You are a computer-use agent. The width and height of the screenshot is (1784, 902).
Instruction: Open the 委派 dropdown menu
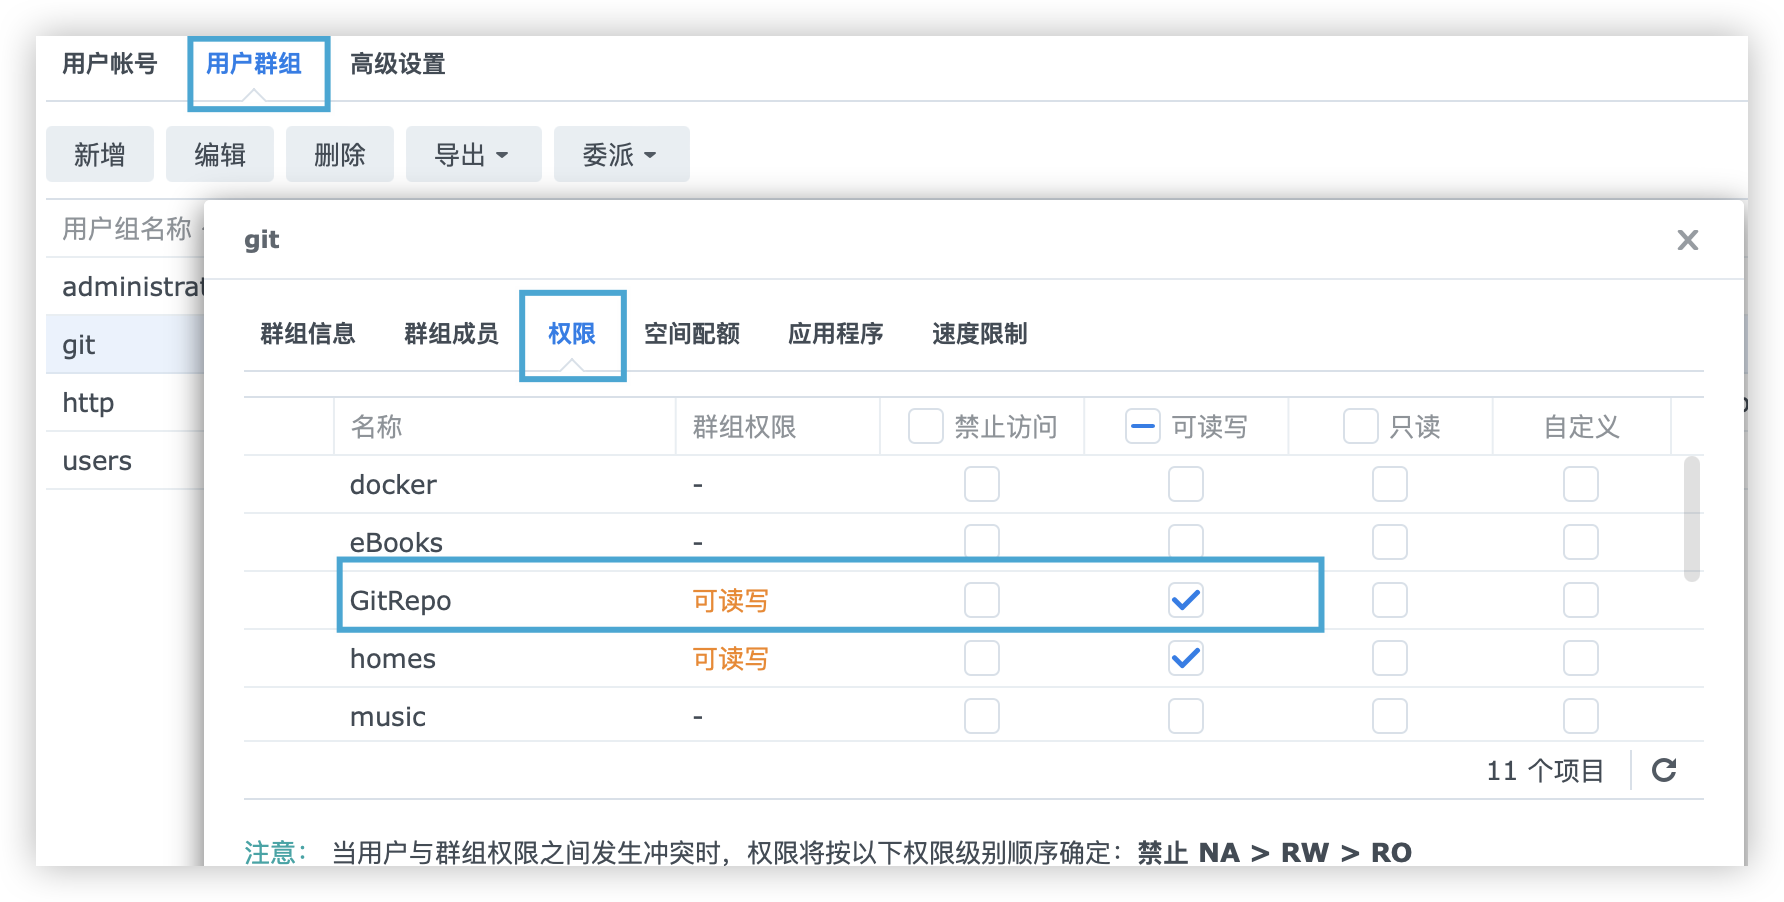click(621, 155)
